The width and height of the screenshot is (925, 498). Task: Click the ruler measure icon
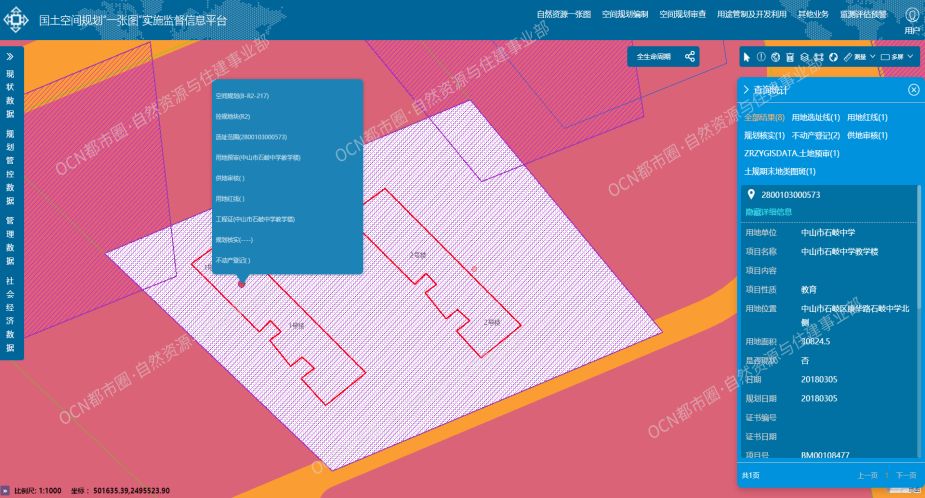click(848, 57)
